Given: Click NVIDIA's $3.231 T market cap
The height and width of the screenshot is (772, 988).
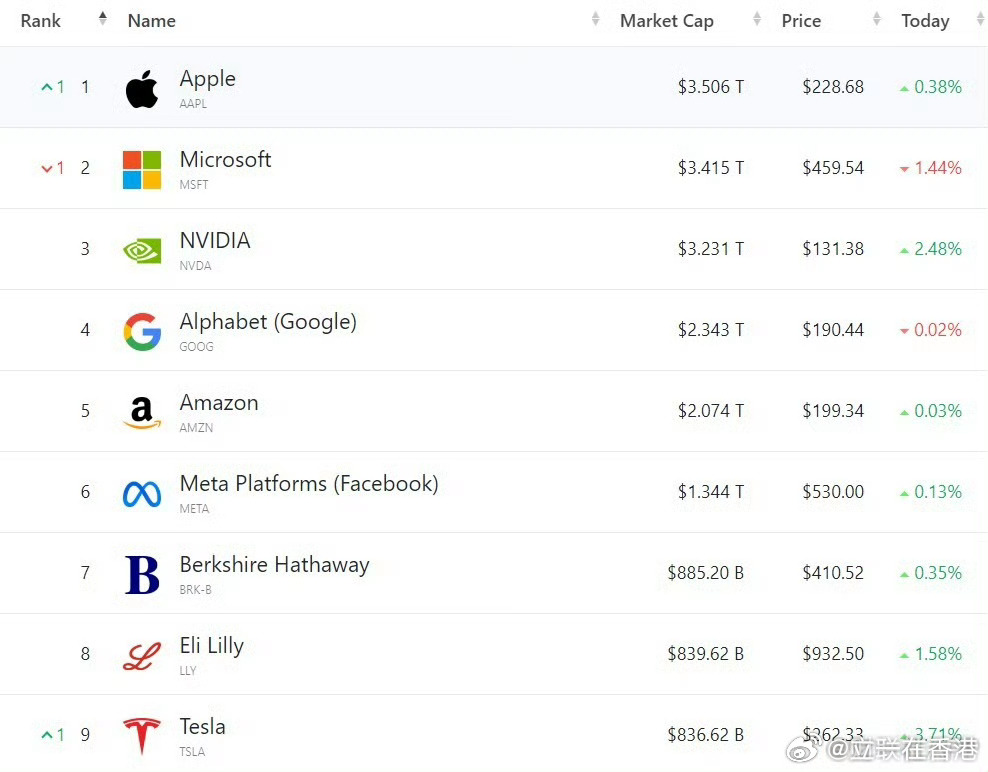Looking at the screenshot, I should tap(710, 249).
